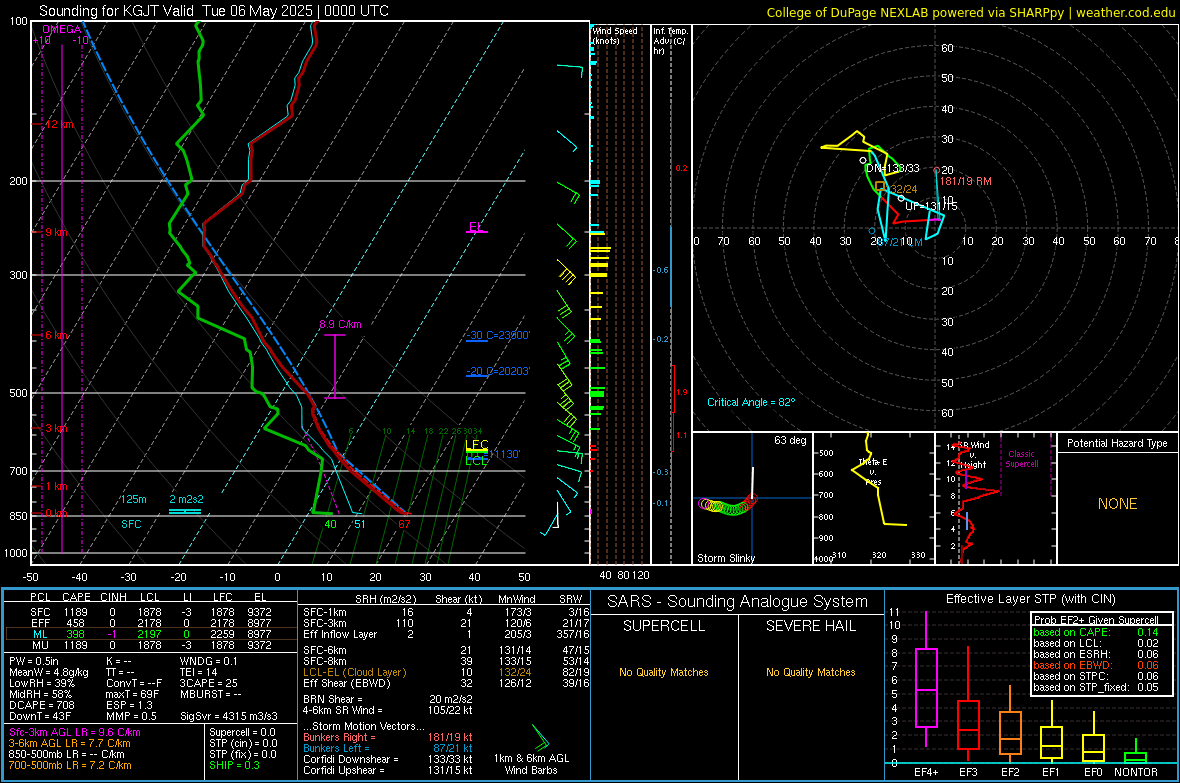
Task: Click the Corfidi Downshear = label
Action: pyautogui.click(x=351, y=759)
